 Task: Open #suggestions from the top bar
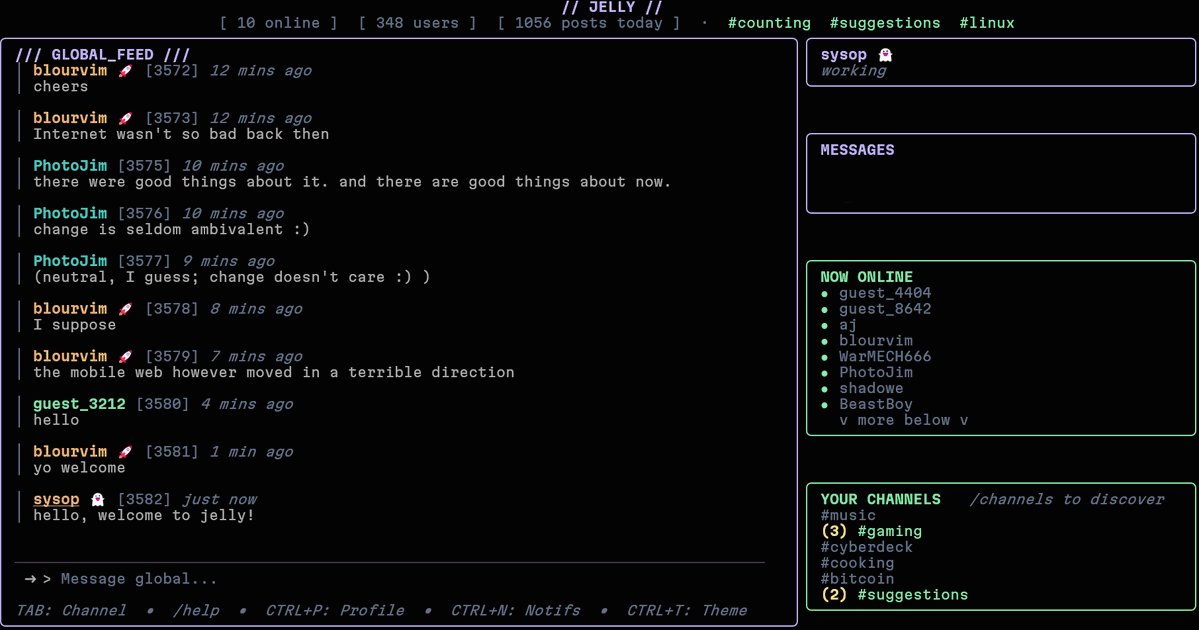pyautogui.click(x=882, y=22)
